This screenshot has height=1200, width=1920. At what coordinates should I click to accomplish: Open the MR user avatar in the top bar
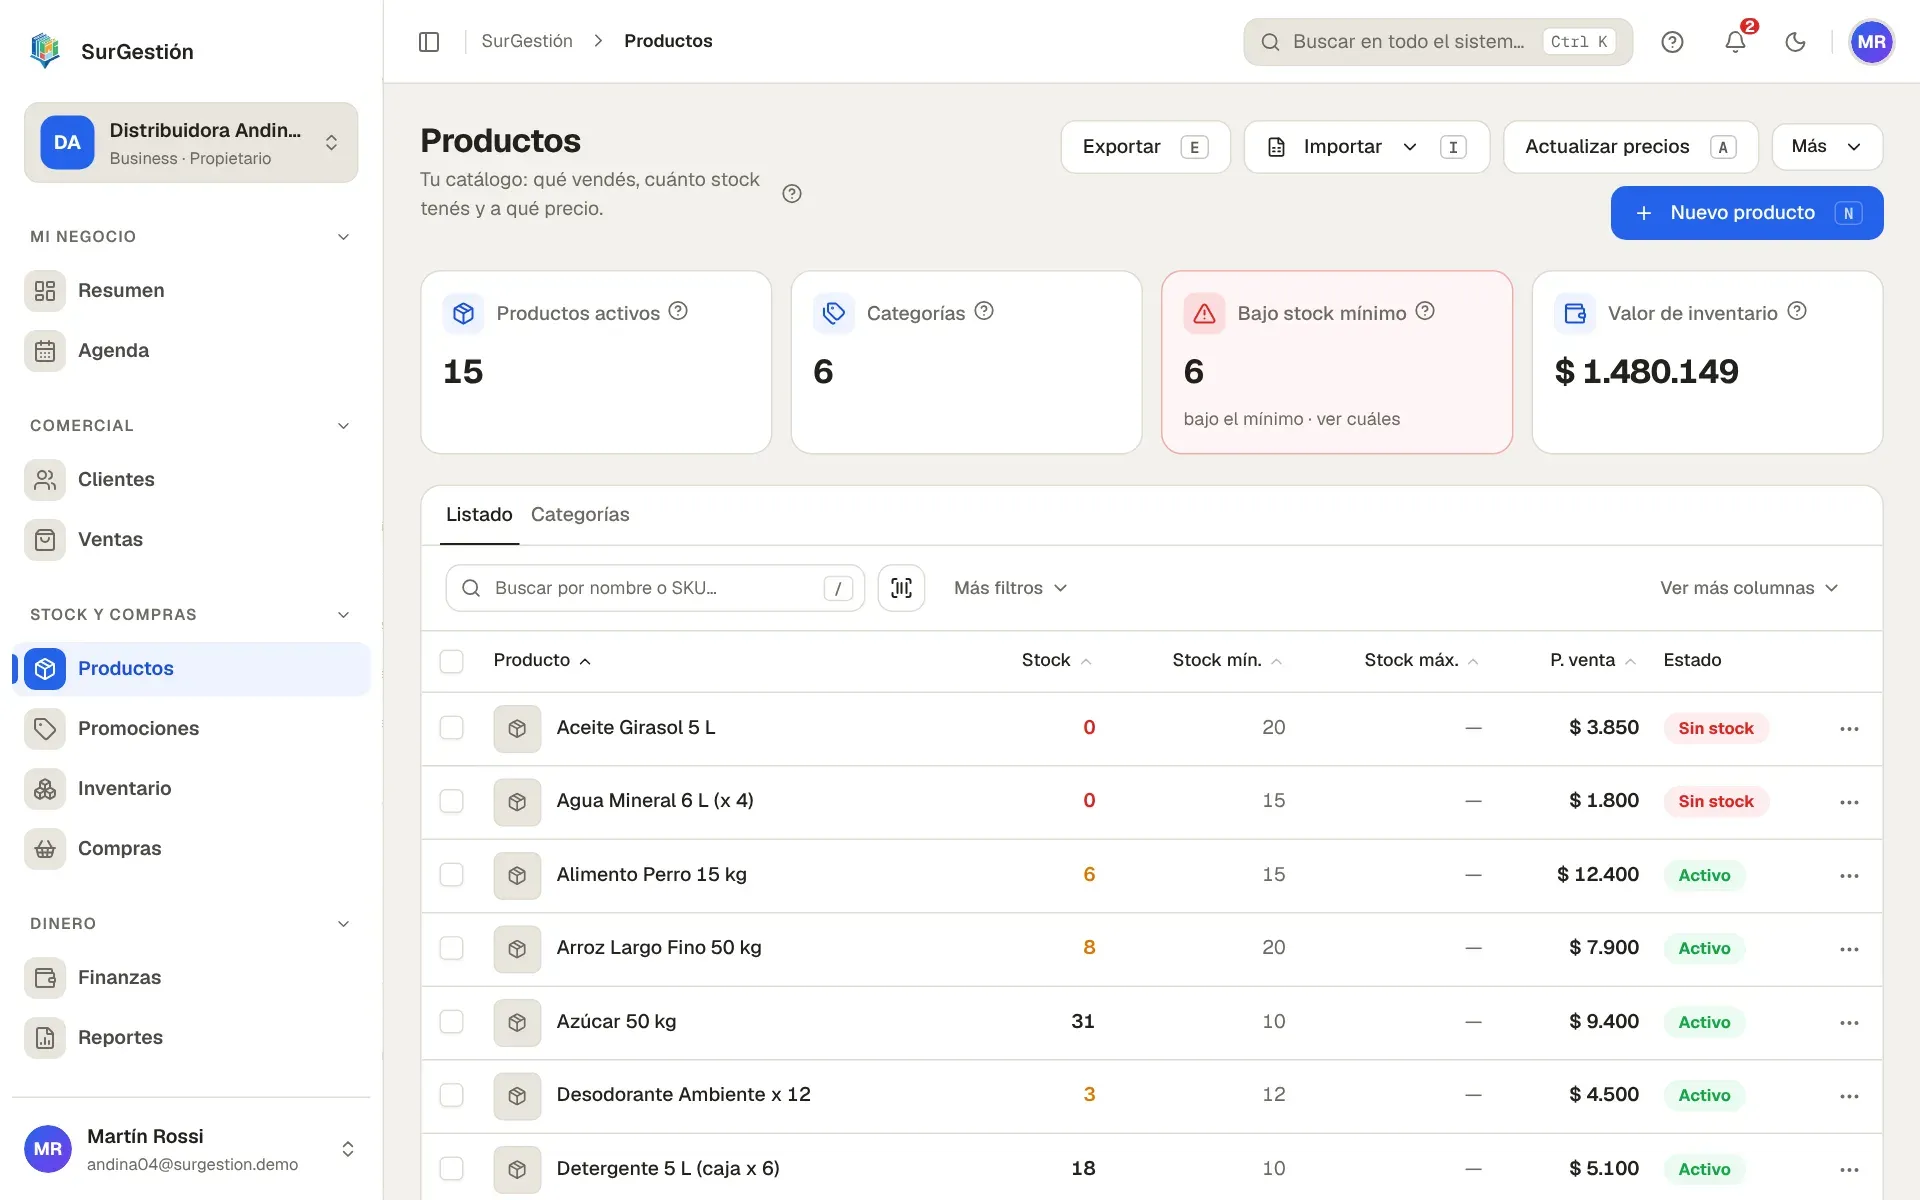point(1871,42)
